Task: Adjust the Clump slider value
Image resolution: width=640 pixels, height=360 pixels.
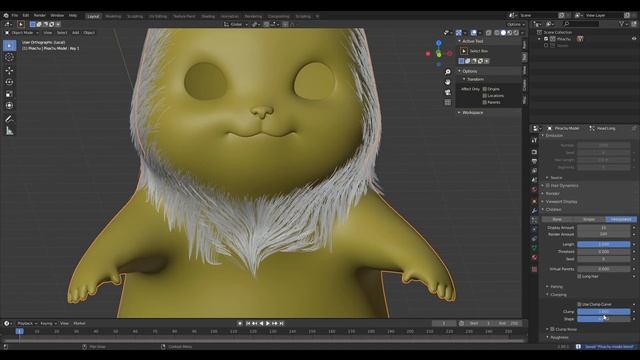Action: 604,312
